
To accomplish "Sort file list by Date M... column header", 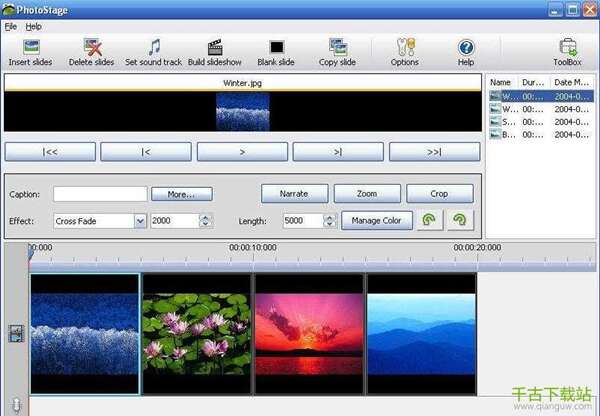I will pyautogui.click(x=572, y=82).
